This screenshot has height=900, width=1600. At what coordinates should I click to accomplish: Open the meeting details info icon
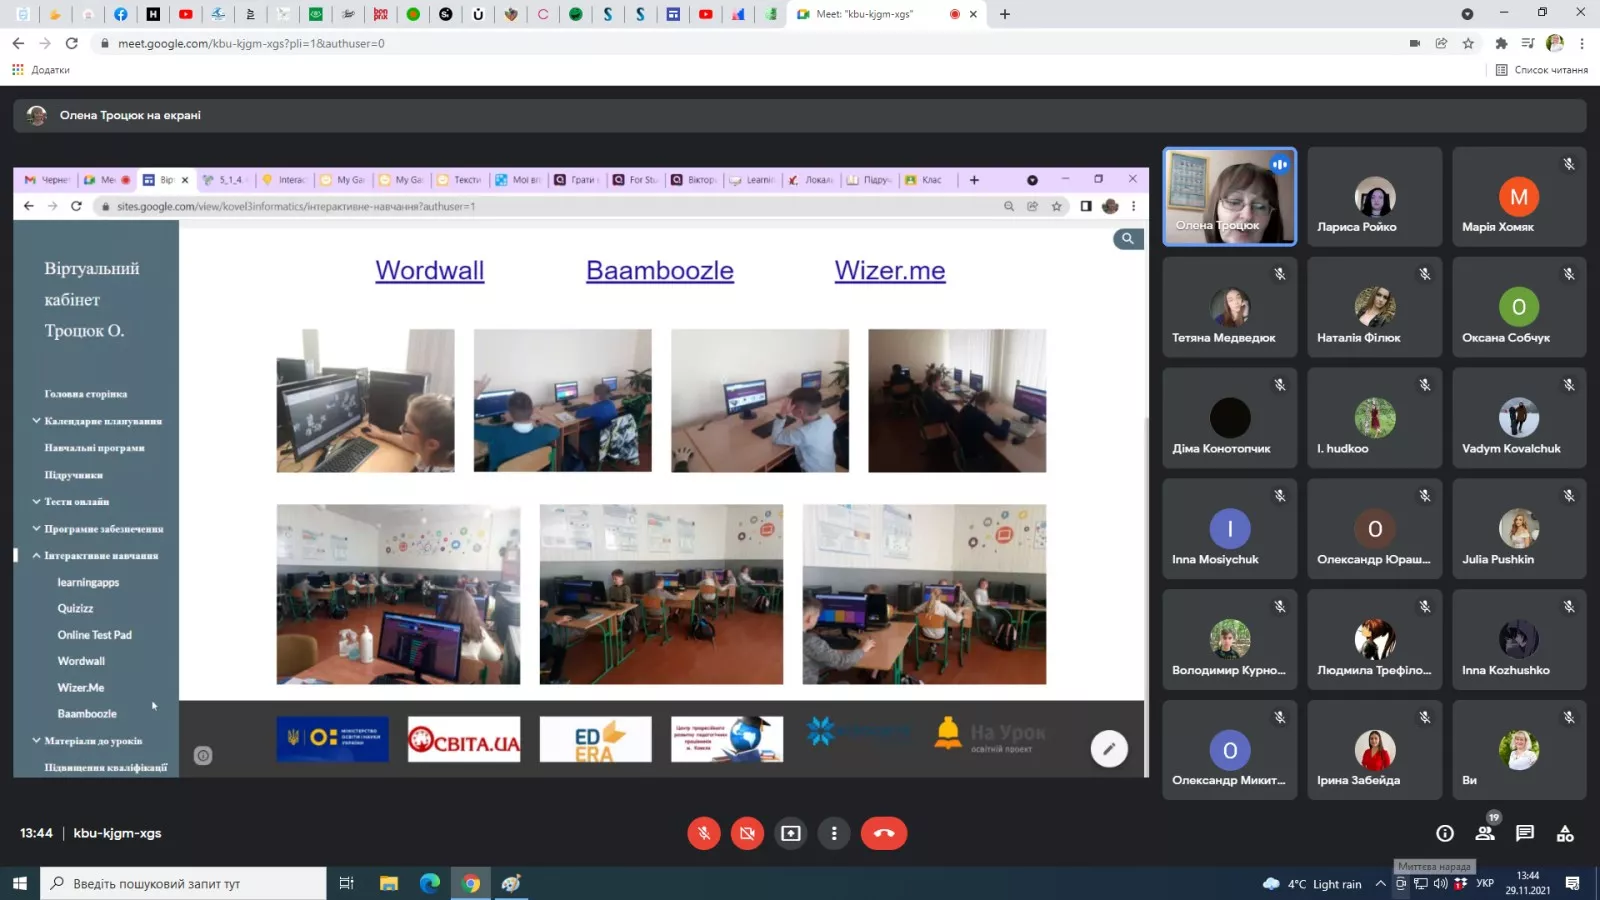1444,833
